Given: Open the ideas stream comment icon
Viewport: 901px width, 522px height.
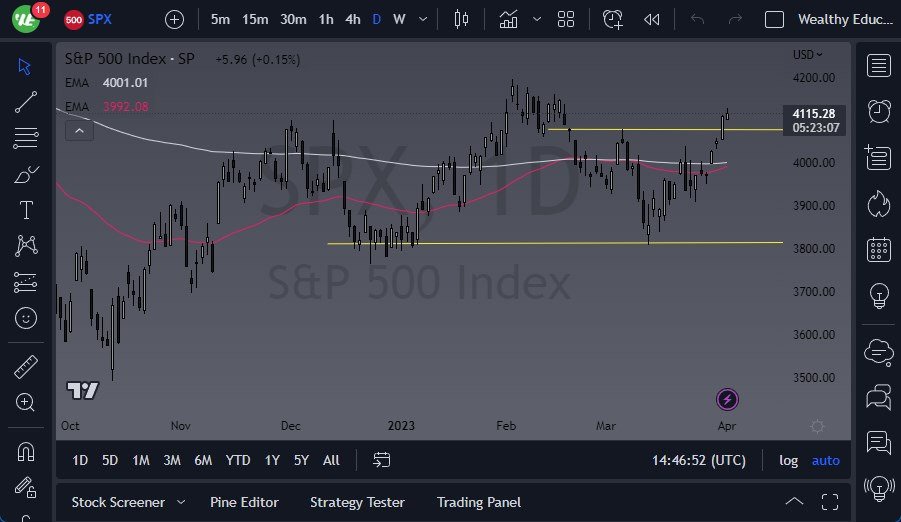Looking at the screenshot, I should (x=879, y=443).
